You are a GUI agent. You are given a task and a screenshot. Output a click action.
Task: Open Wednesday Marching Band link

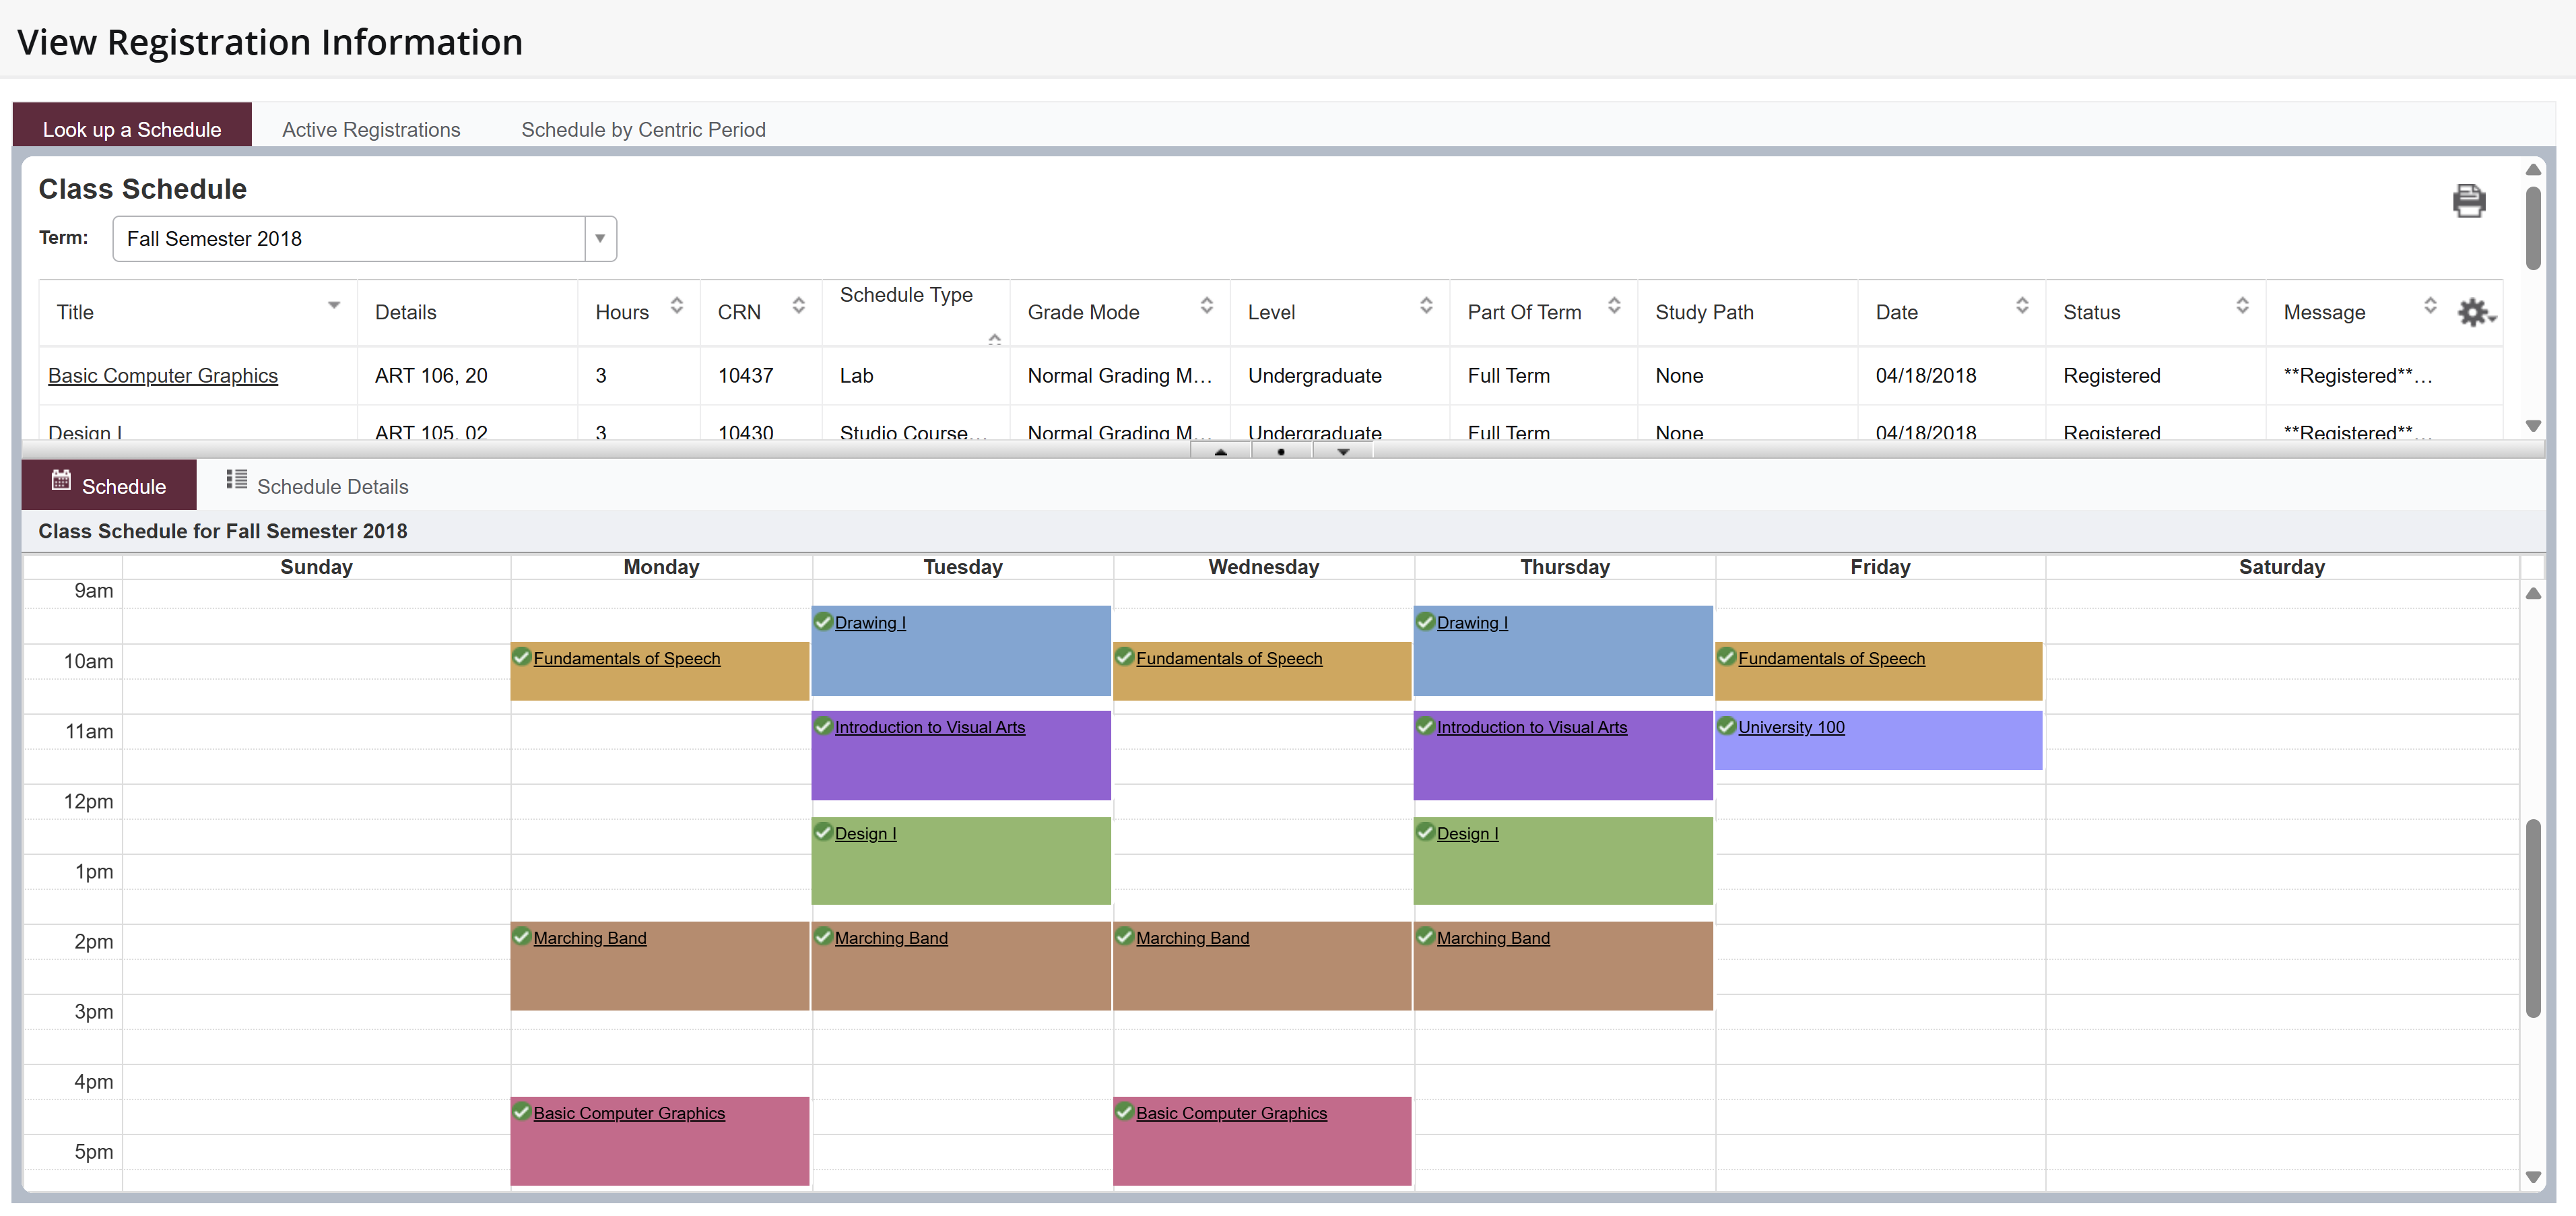click(x=1192, y=938)
